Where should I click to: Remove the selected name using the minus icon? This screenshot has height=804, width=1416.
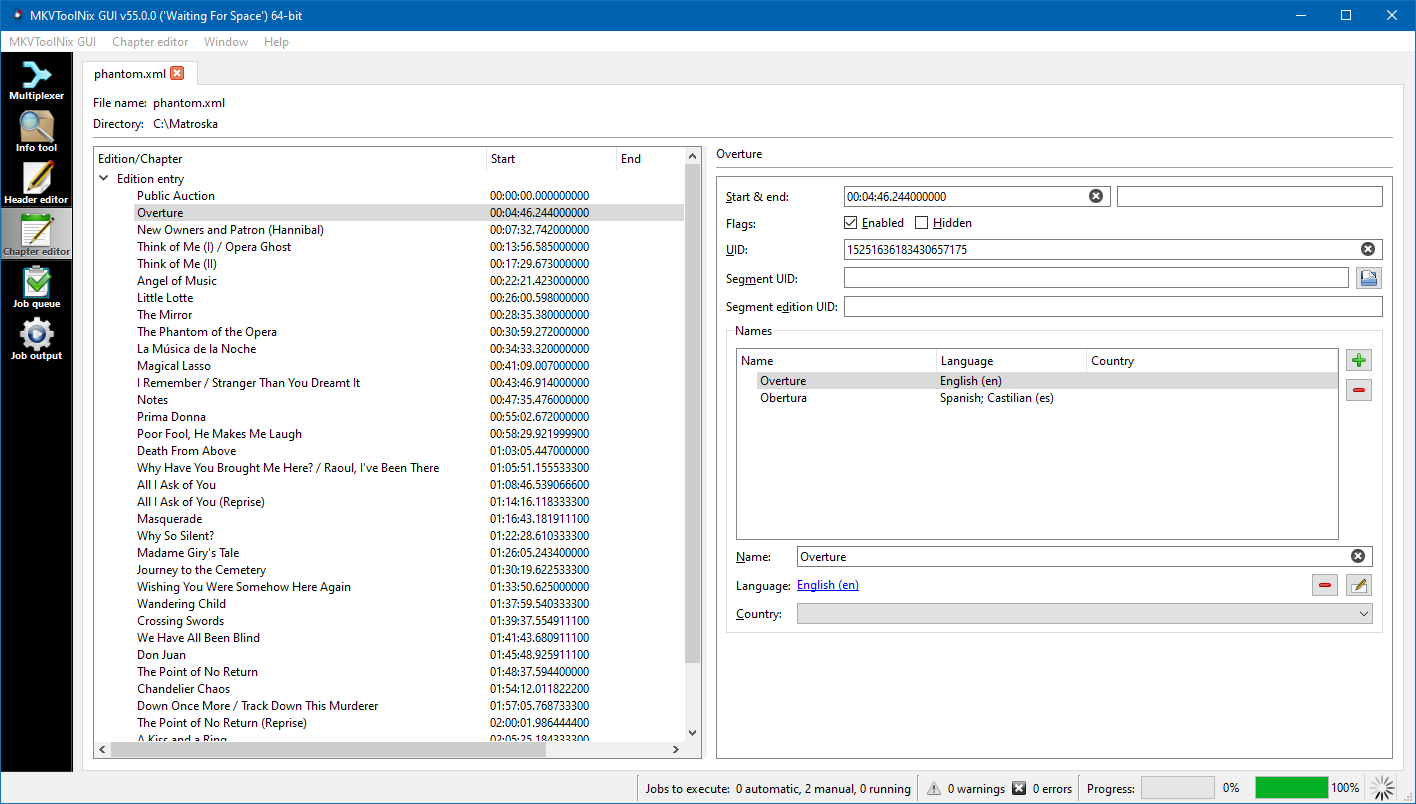point(1358,389)
